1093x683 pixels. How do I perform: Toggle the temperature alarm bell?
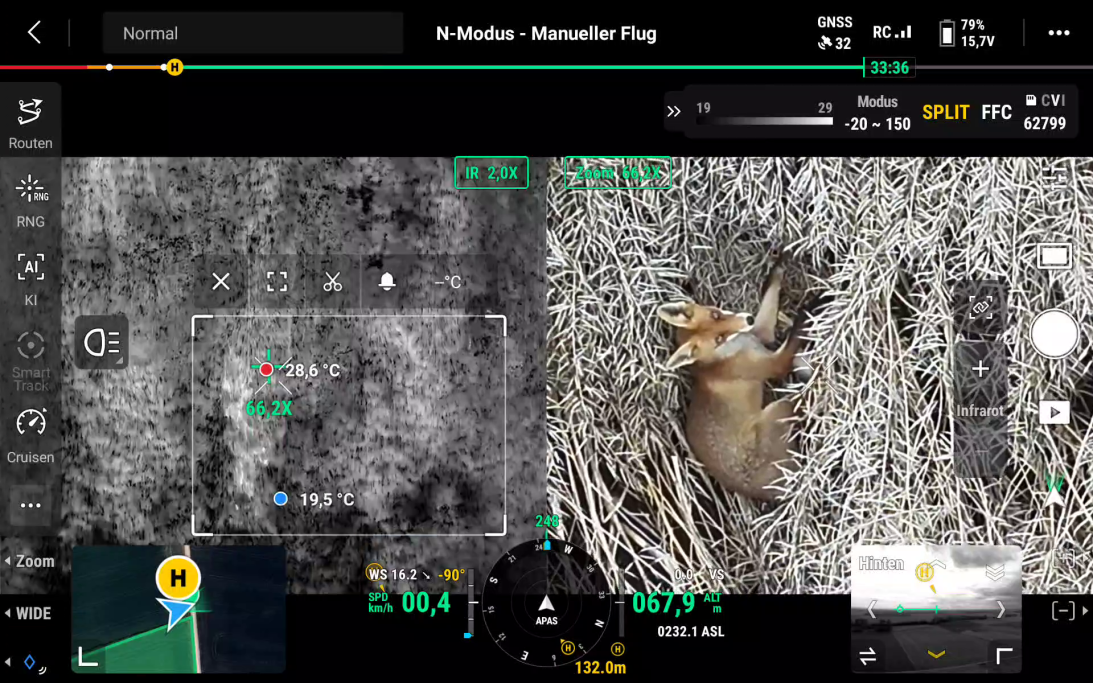click(387, 282)
